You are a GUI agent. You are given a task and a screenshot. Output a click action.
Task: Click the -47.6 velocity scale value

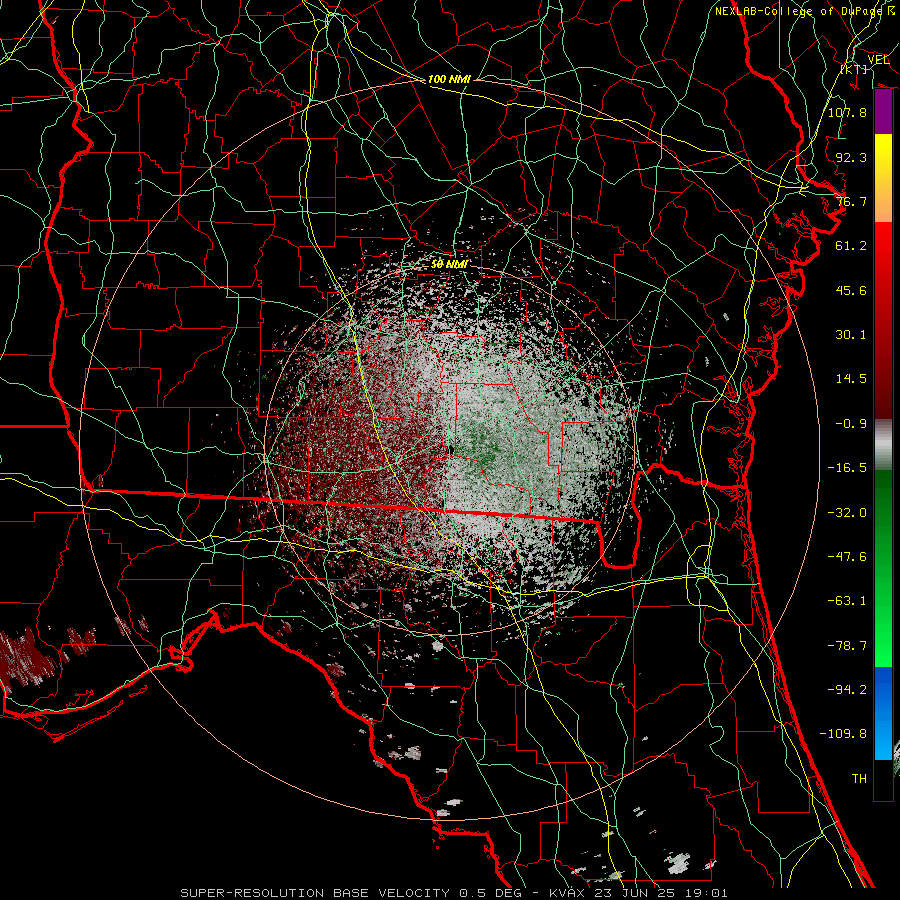click(847, 557)
